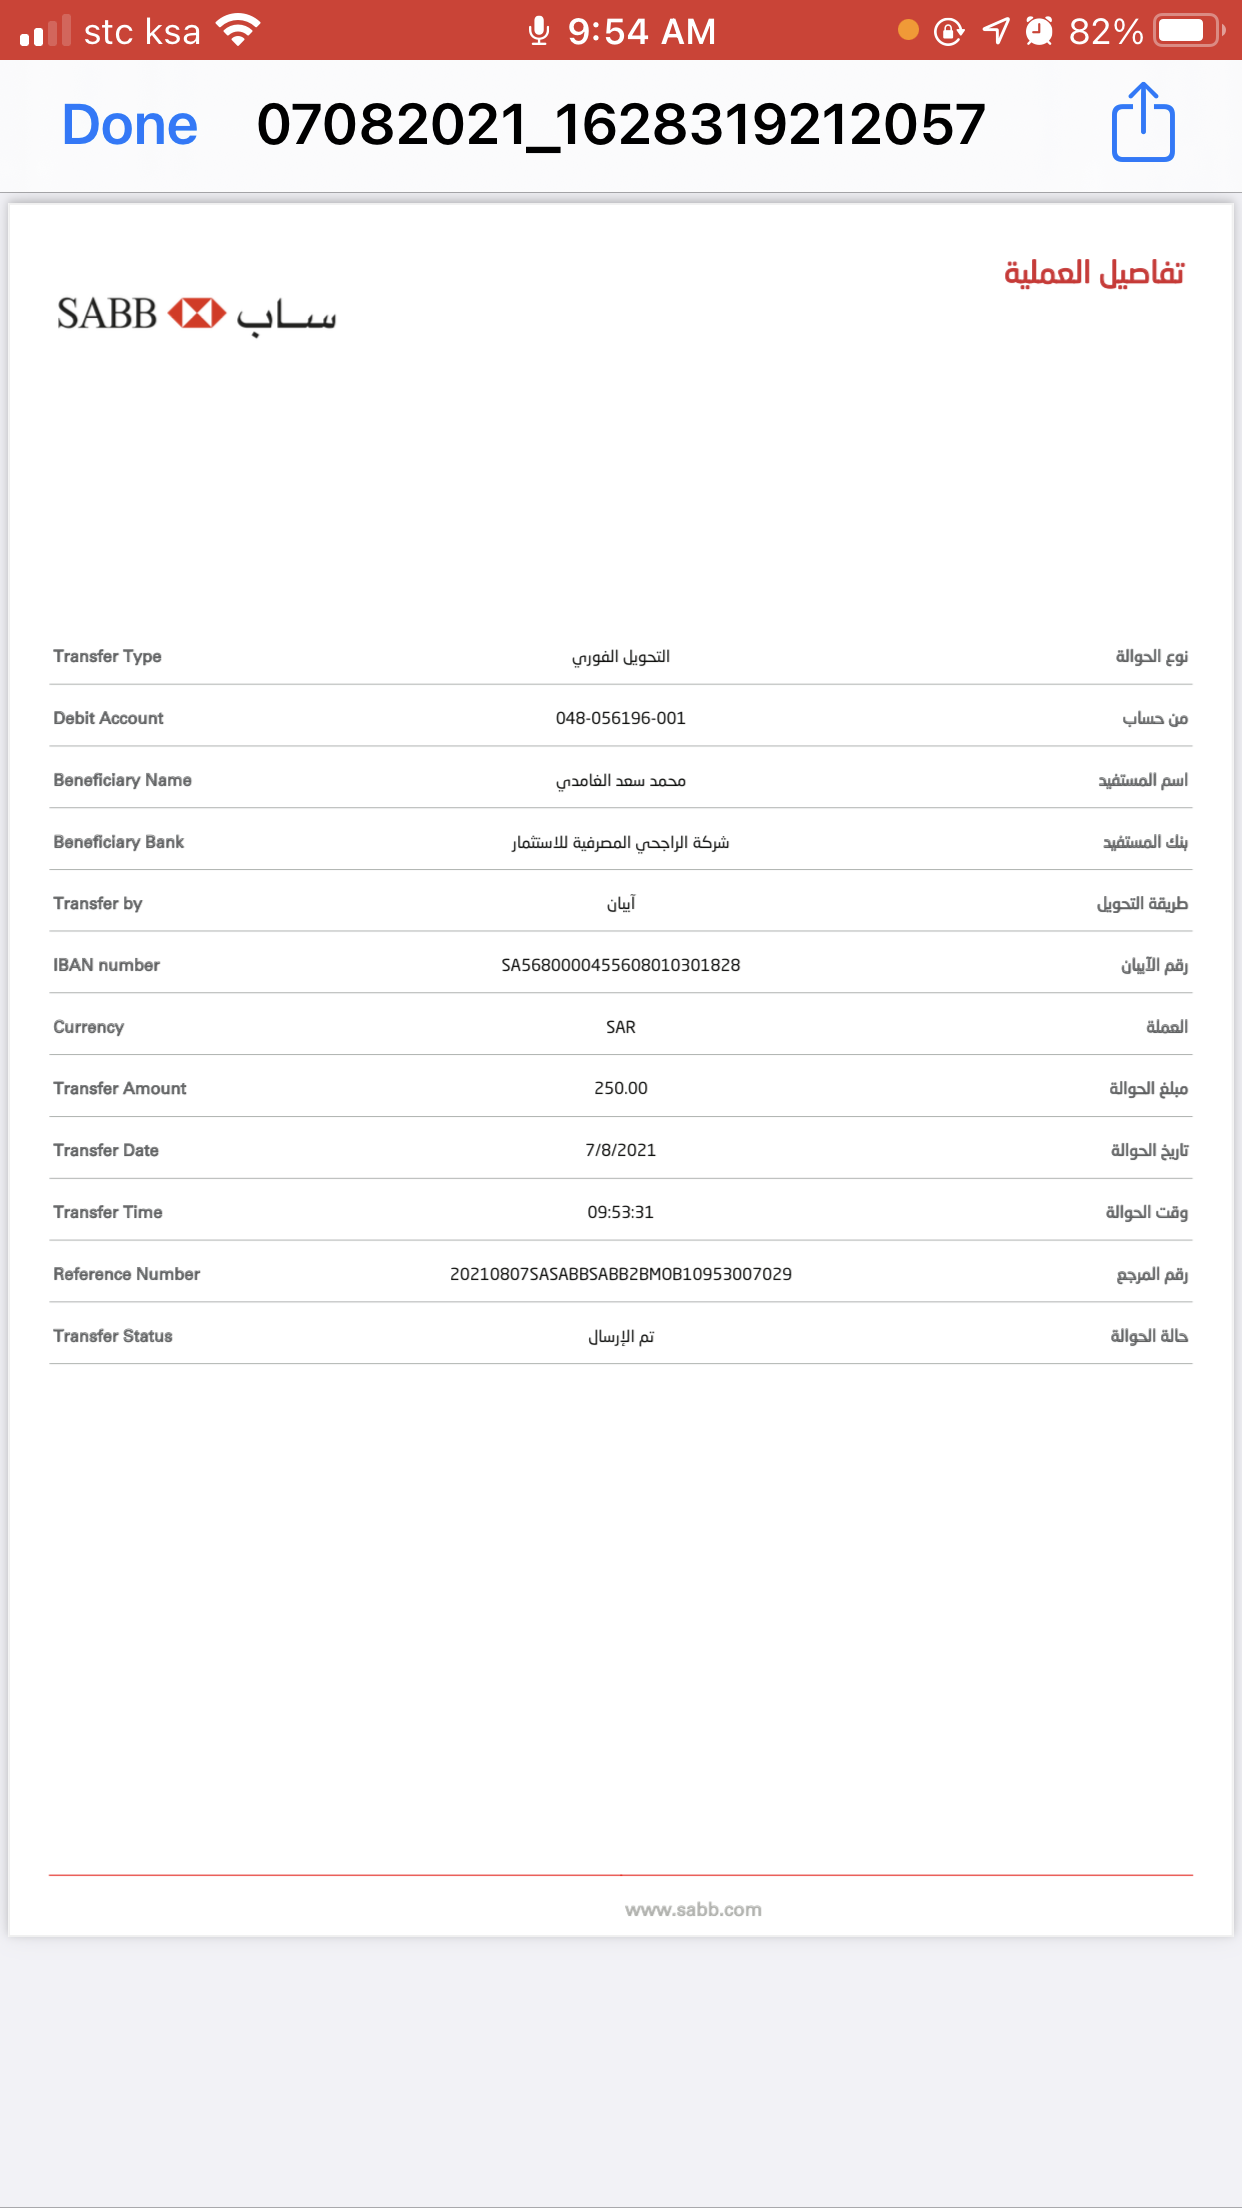Tap Done to close the document
Viewport: 1242px width, 2208px height.
130,125
